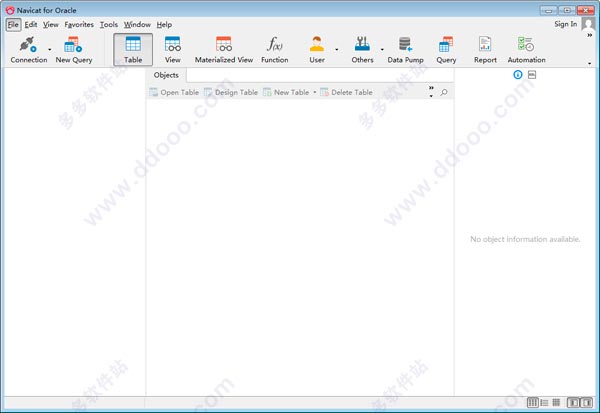Toggle the right information pane
The width and height of the screenshot is (600, 413).
(x=586, y=402)
